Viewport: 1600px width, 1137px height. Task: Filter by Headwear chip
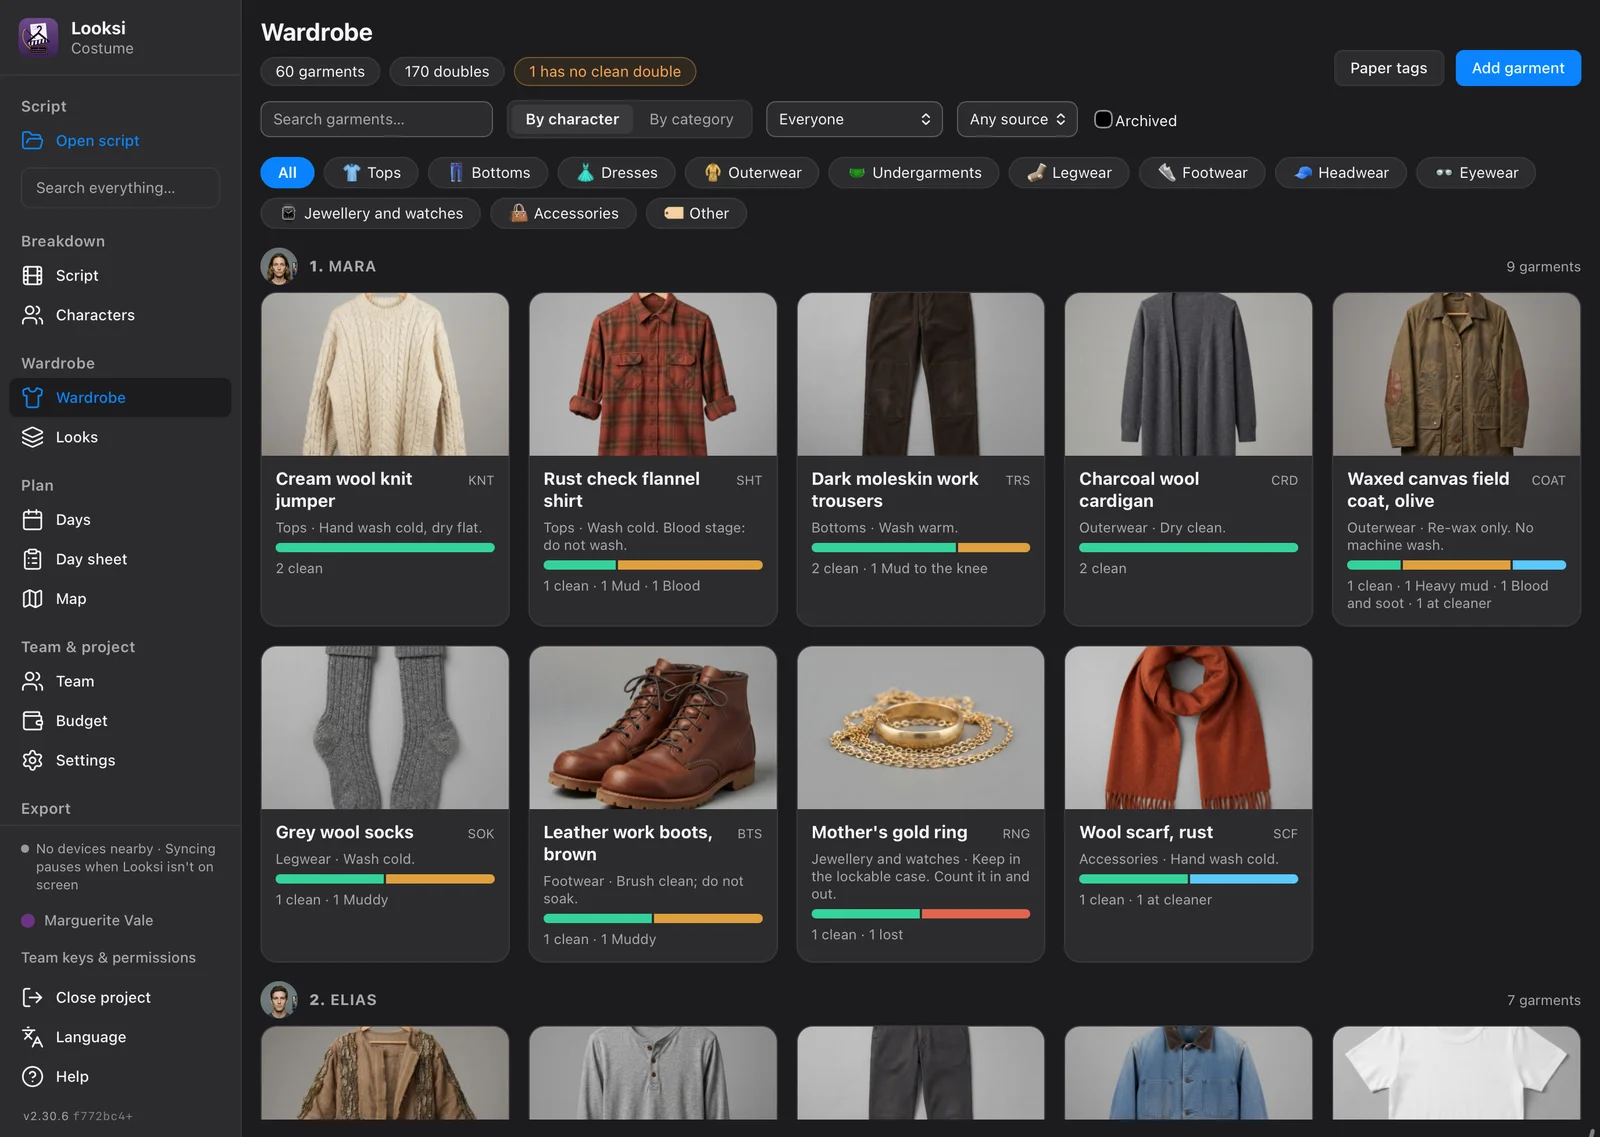point(1340,173)
